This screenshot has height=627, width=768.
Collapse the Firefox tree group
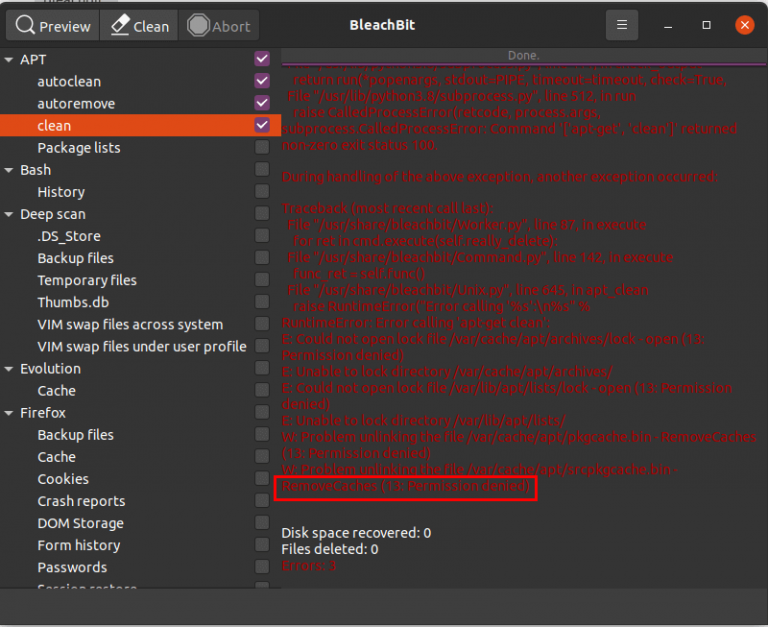(9, 413)
